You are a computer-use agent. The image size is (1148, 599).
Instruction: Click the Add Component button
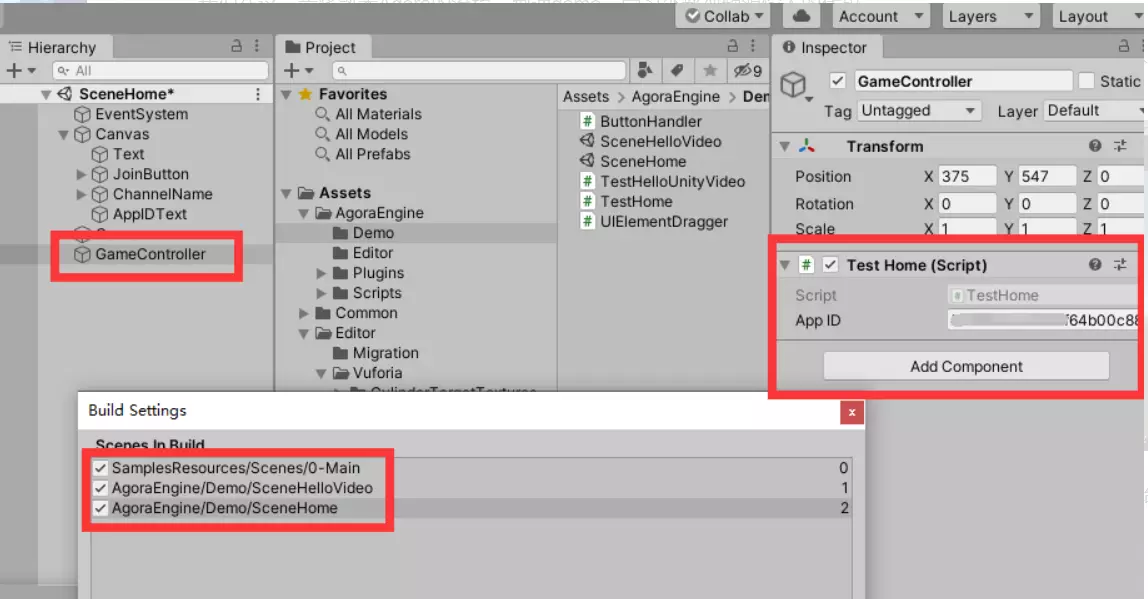966,366
